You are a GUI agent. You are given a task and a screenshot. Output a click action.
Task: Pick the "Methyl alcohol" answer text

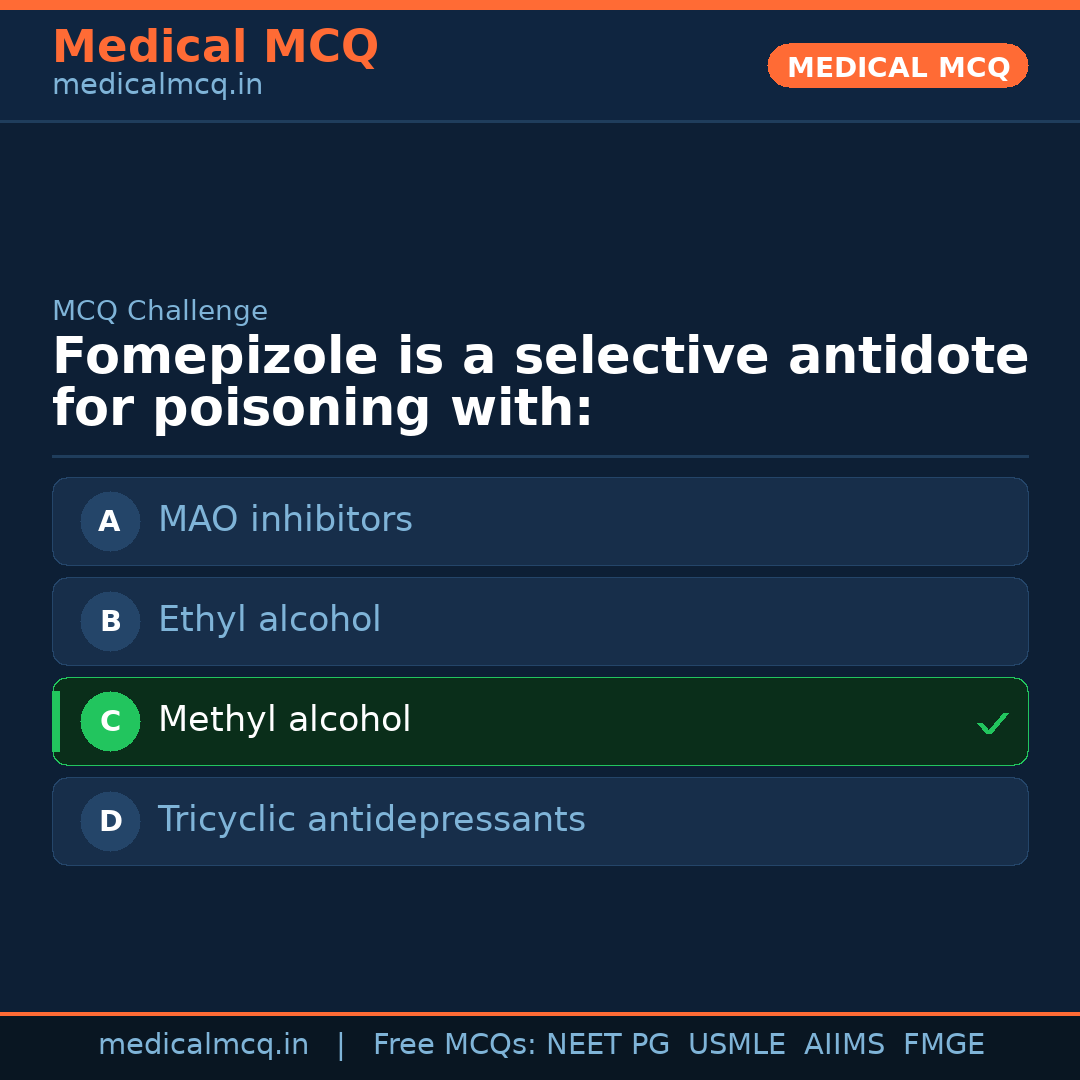coord(284,720)
